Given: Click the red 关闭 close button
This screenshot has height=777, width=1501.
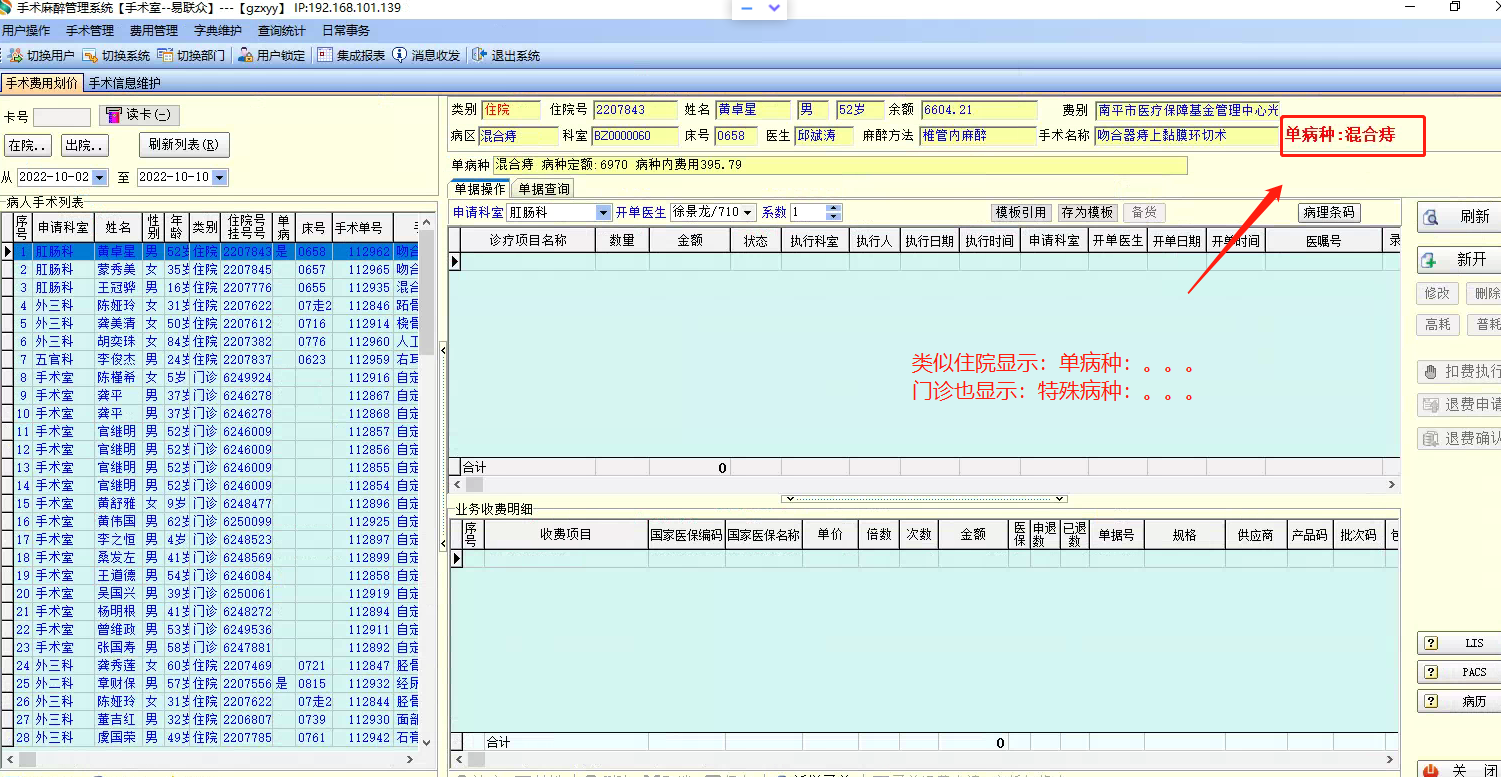Looking at the screenshot, I should [x=1459, y=770].
